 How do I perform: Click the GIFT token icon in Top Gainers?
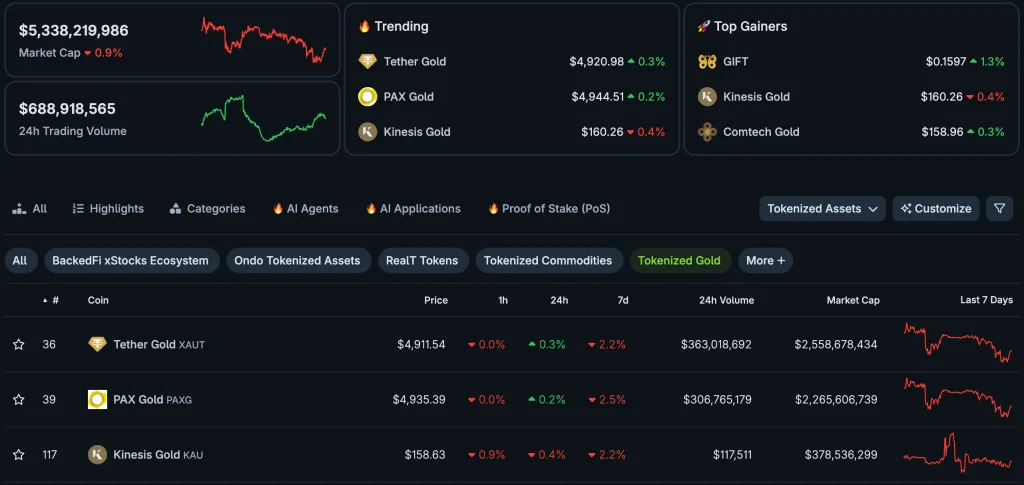pos(707,62)
